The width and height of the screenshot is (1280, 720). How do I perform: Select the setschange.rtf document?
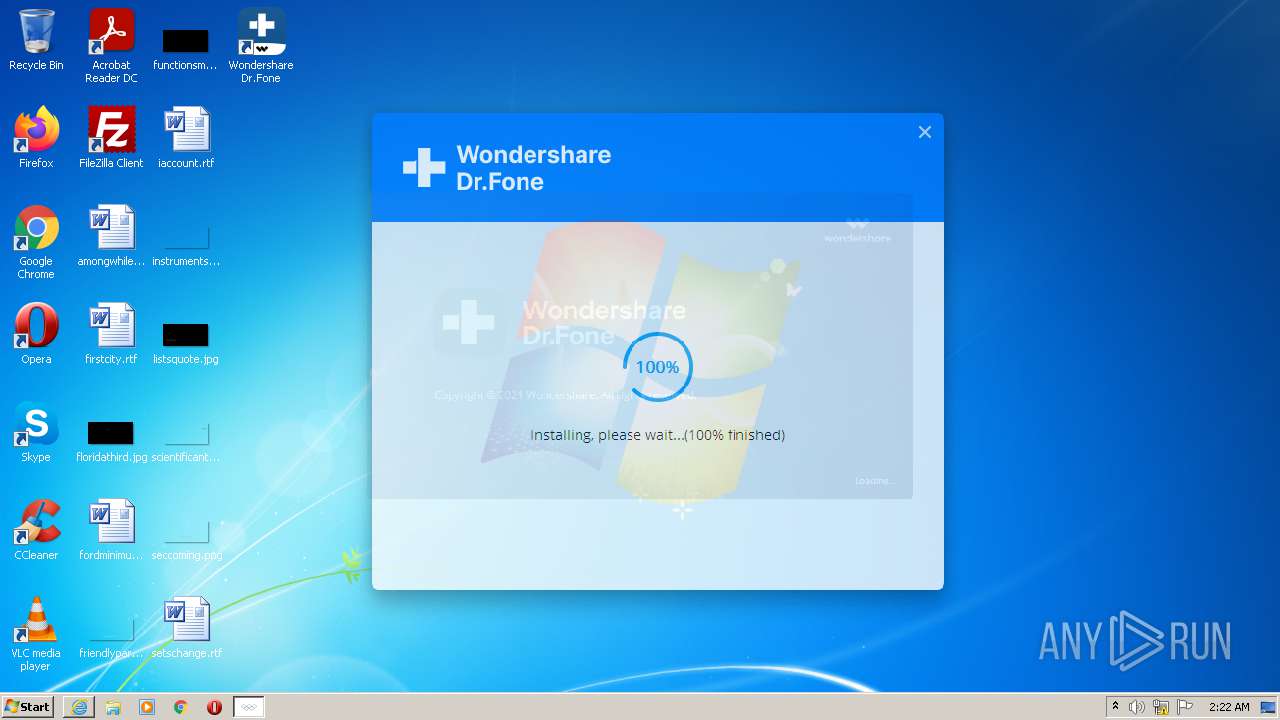[x=186, y=628]
